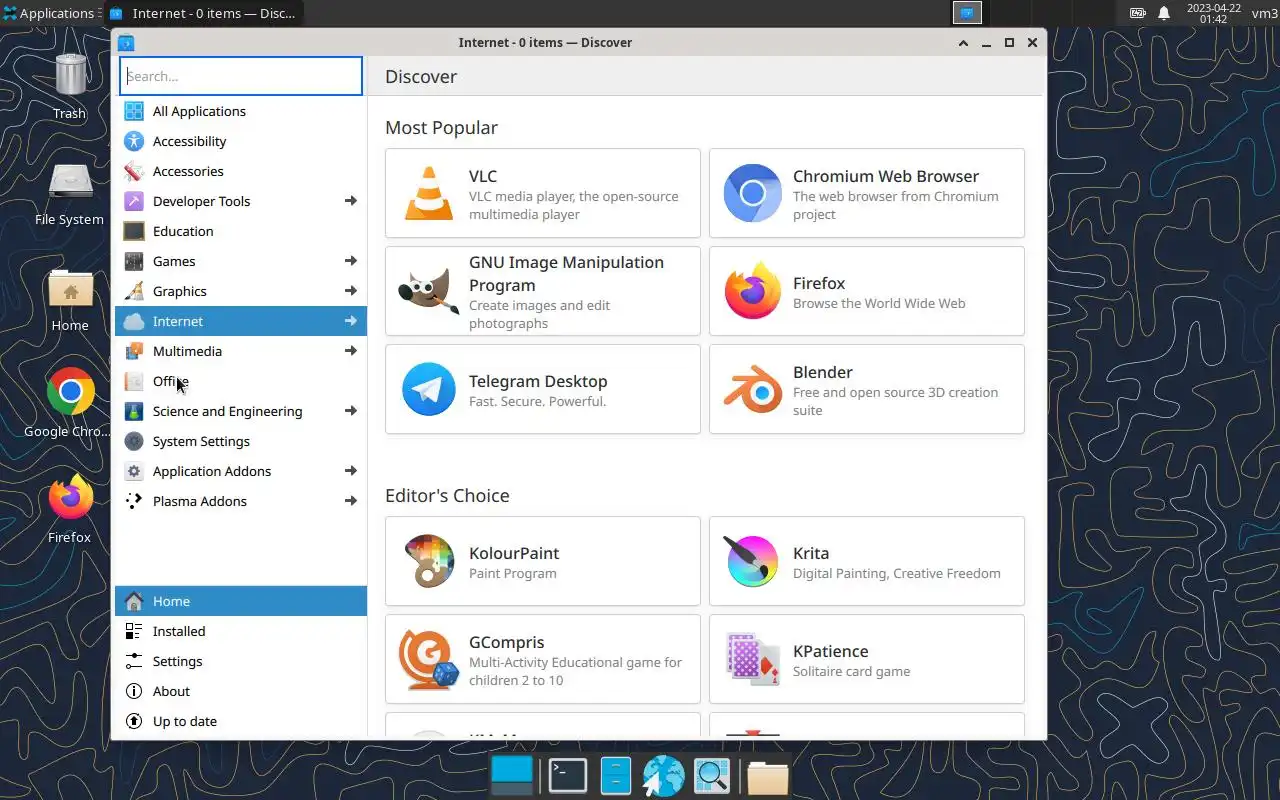Click the Up to date icon
The width and height of the screenshot is (1280, 800).
[x=134, y=721]
